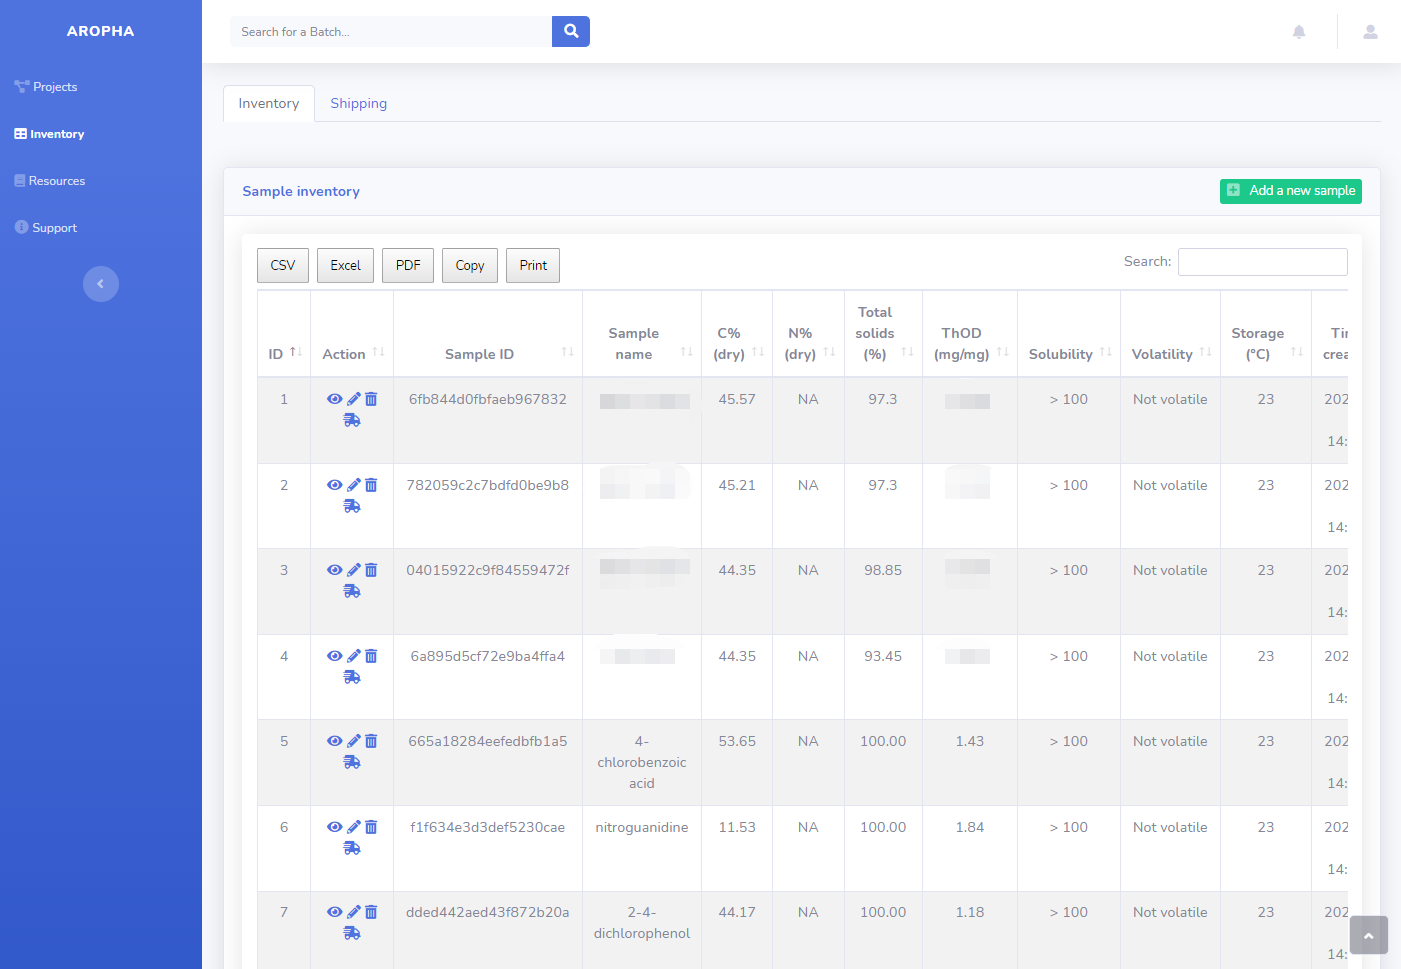
Task: Delete the 2-4-dichlorophenol sample
Action: tap(370, 912)
